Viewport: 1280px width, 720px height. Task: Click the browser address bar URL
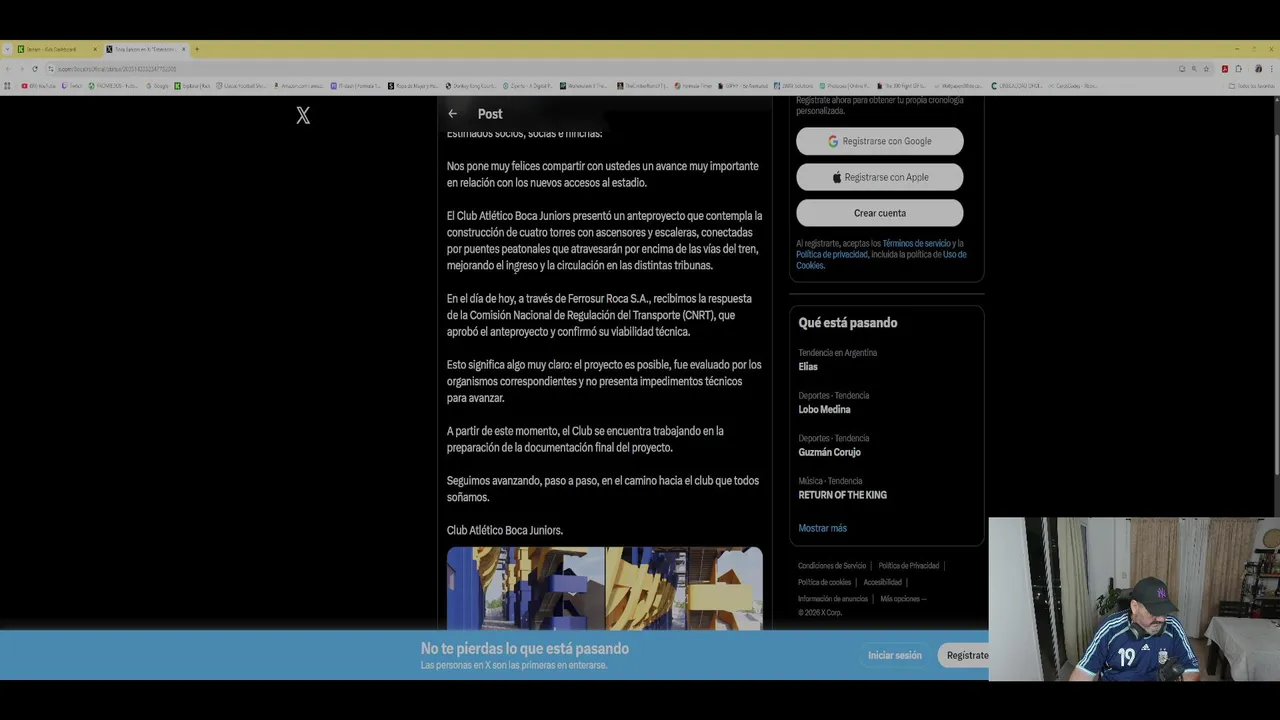(x=116, y=69)
